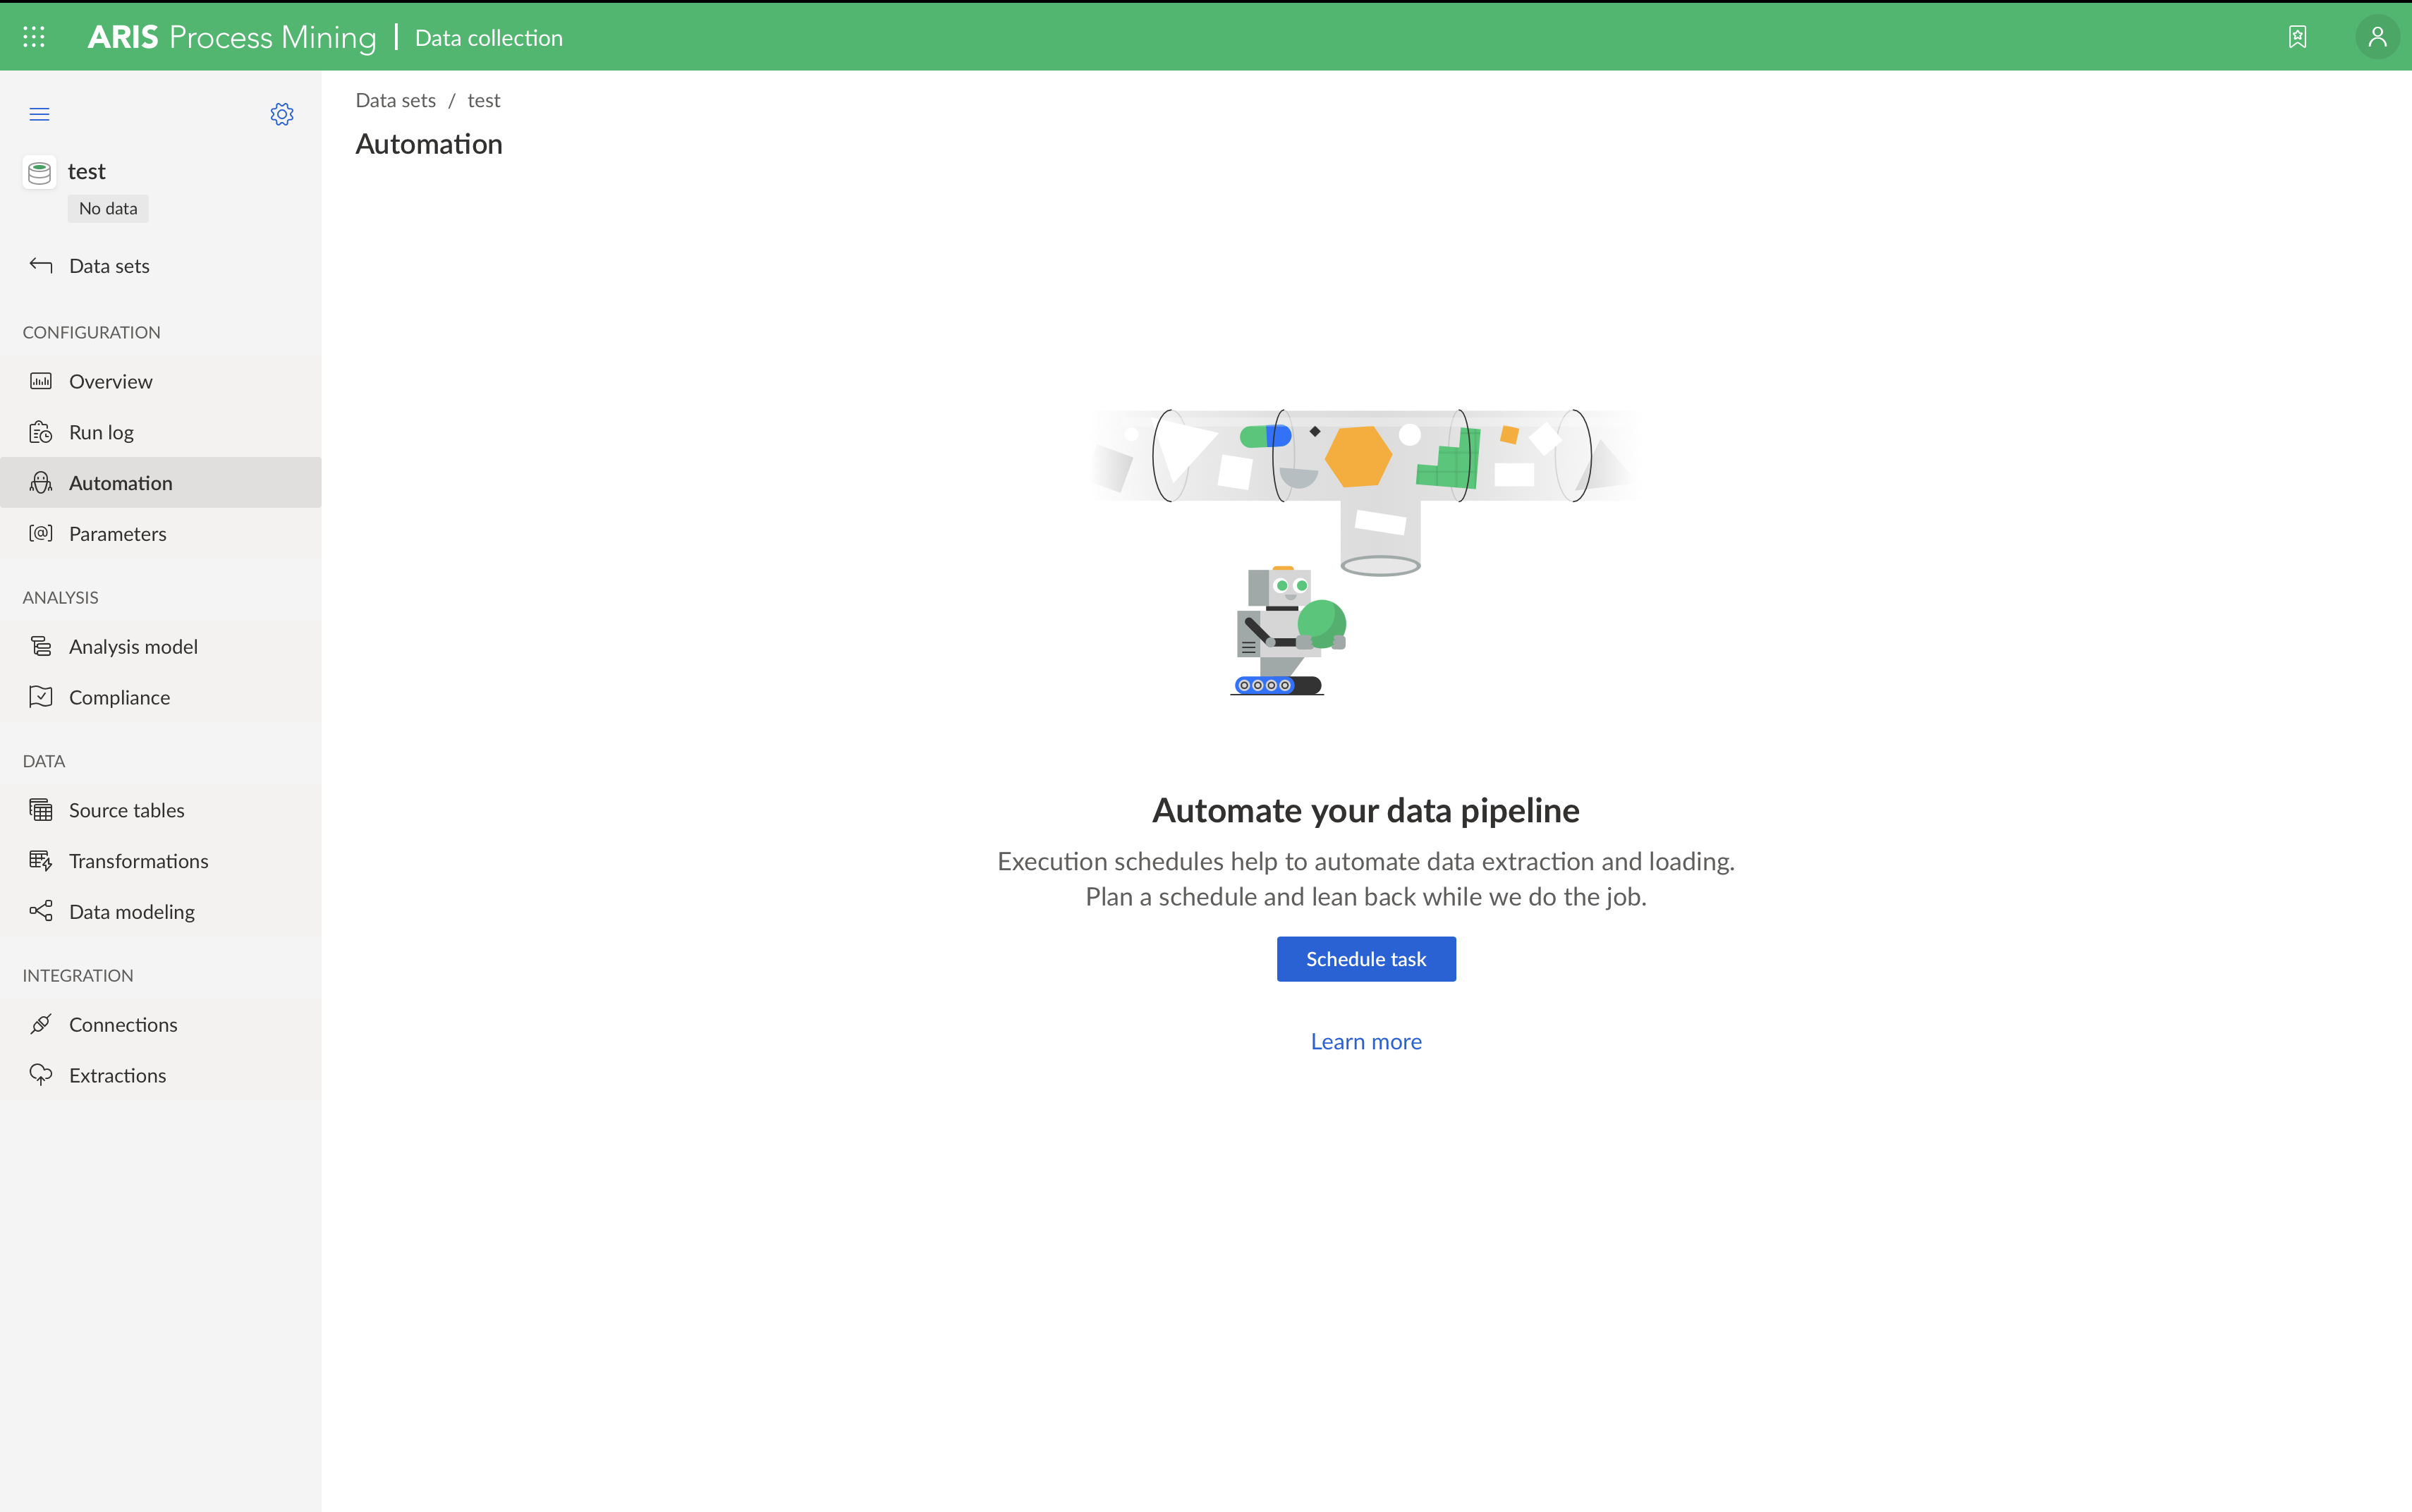Click the Schedule task button
The image size is (2412, 1512).
pyautogui.click(x=1366, y=959)
